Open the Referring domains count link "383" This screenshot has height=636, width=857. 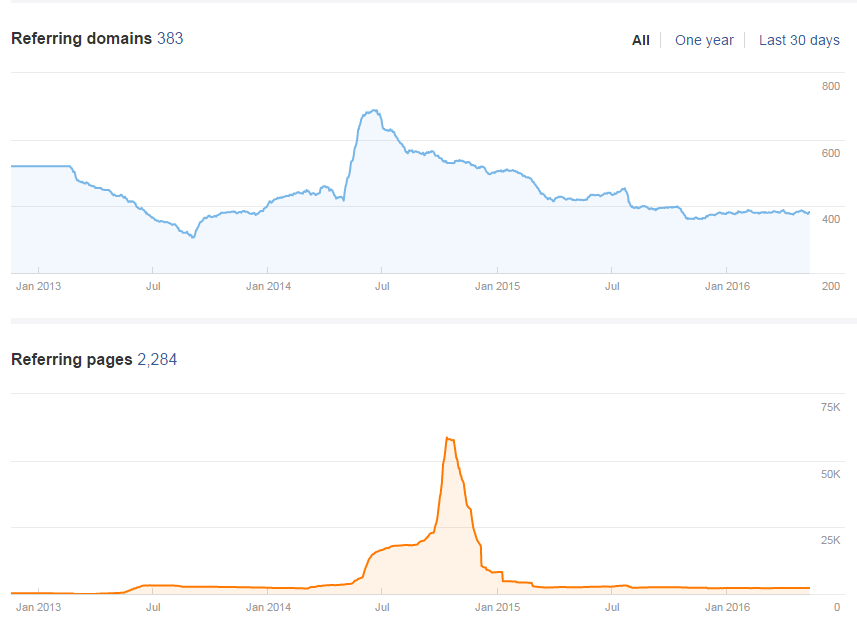[x=171, y=39]
